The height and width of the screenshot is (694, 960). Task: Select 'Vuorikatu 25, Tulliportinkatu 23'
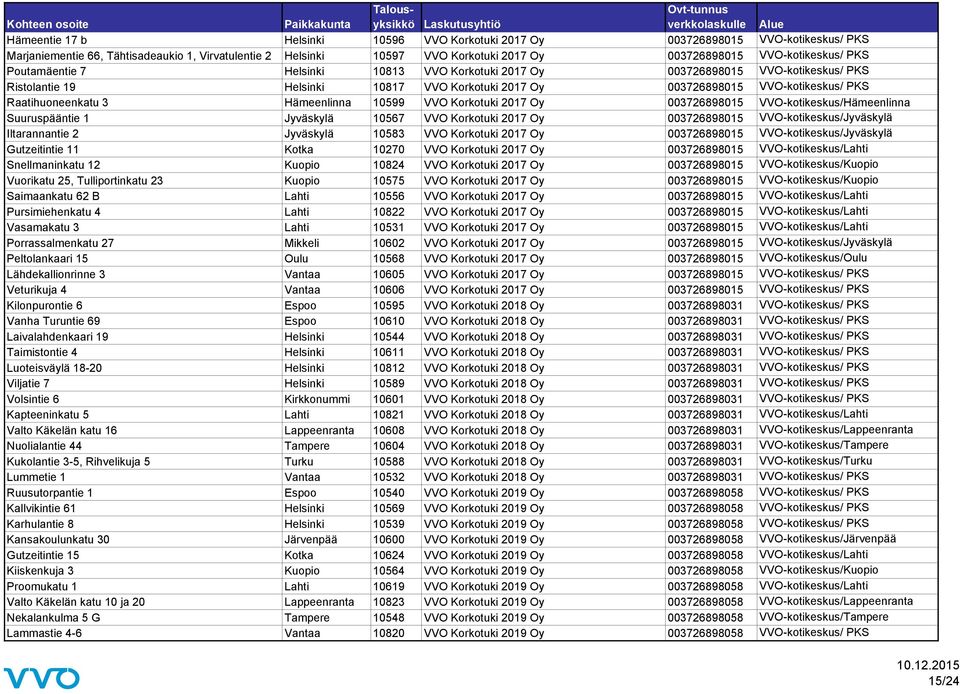84,181
